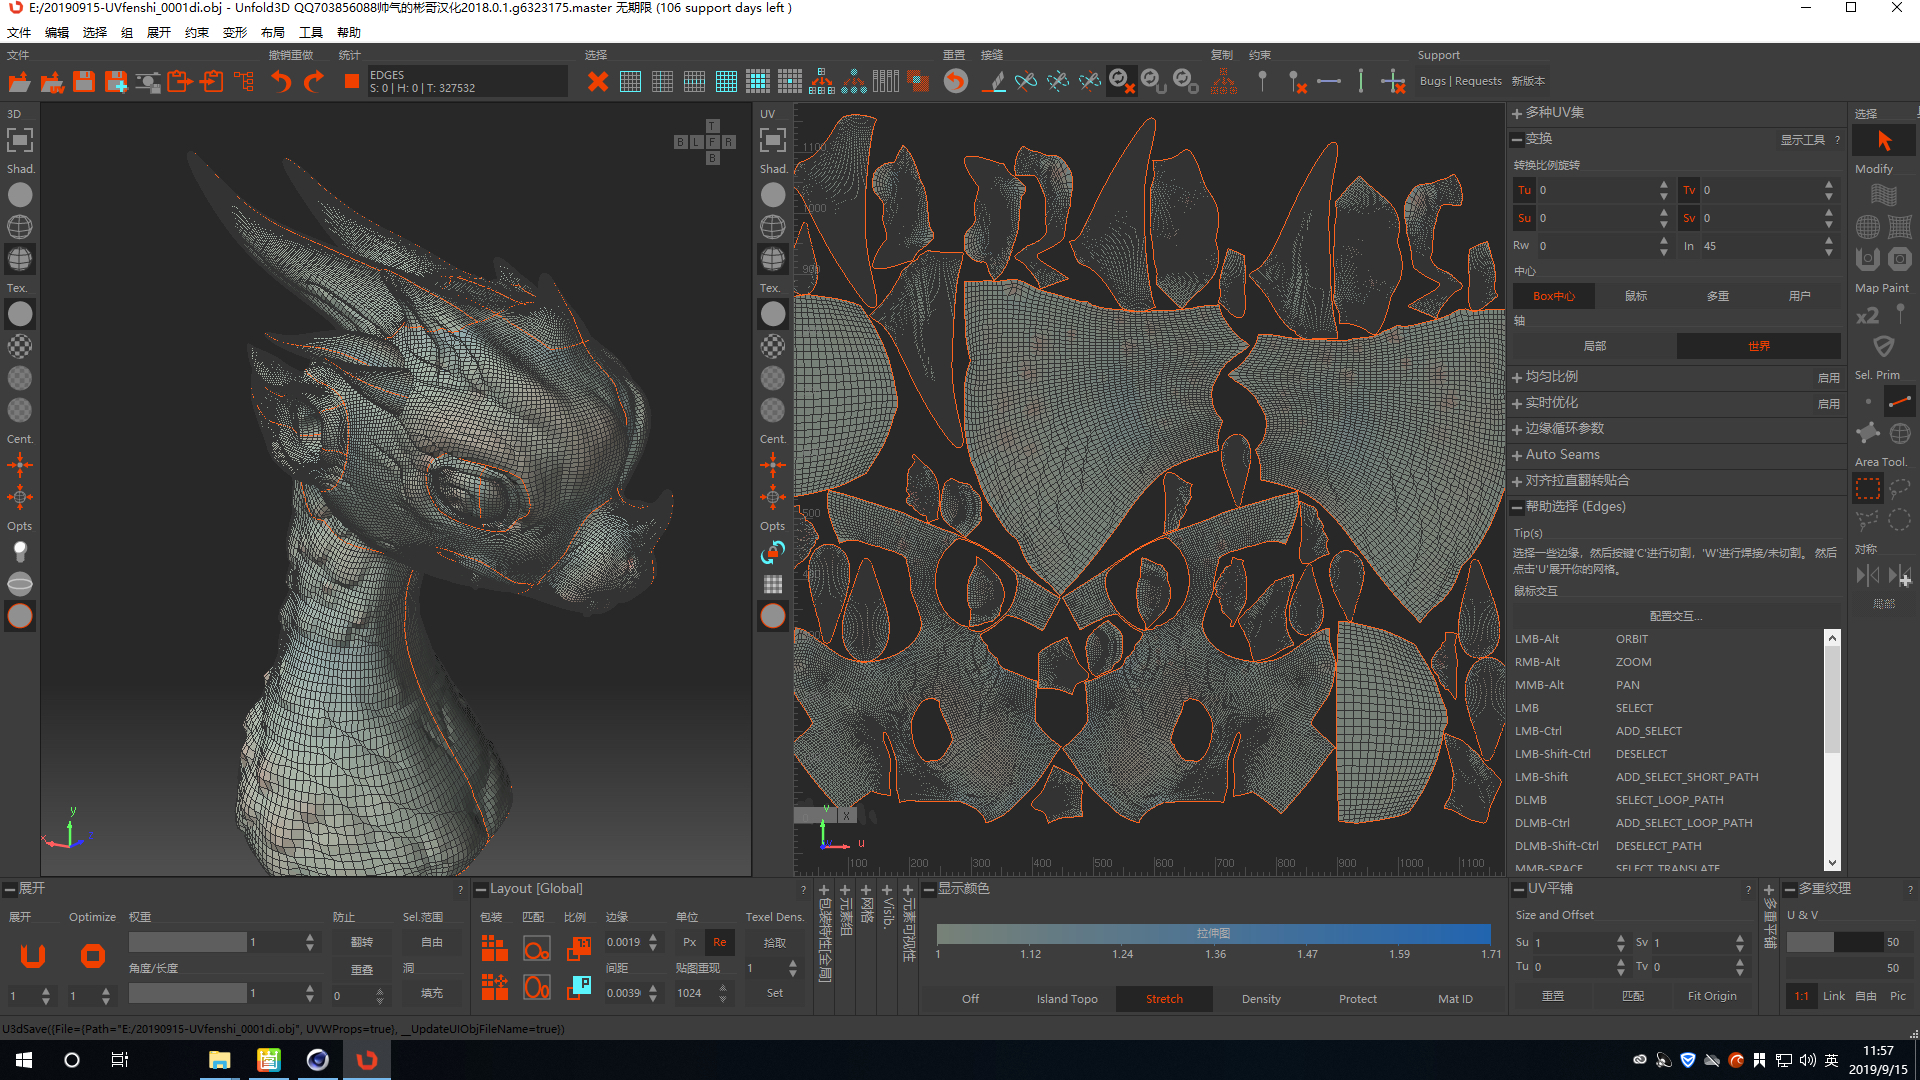Select the Re unit toggle
Image resolution: width=1920 pixels, height=1080 pixels.
pyautogui.click(x=720, y=942)
